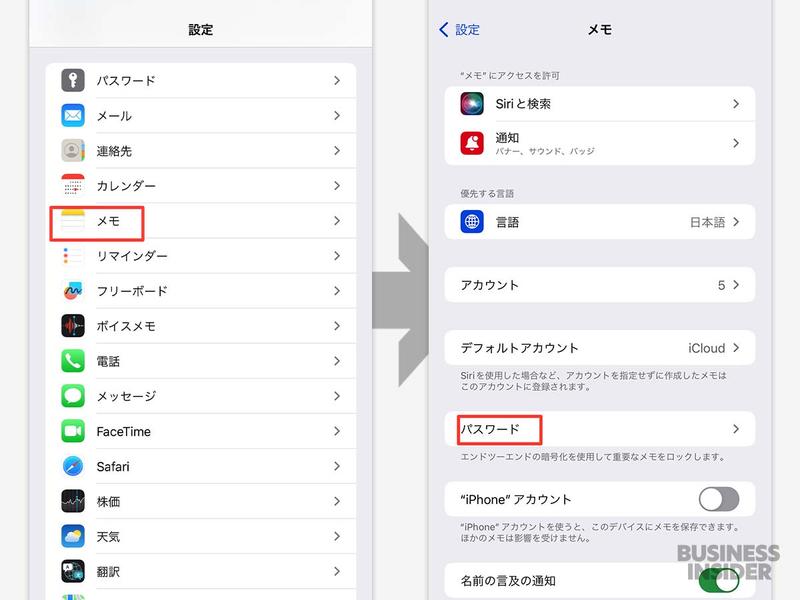Tap the フリーボード Freeform icon

[x=73, y=291]
